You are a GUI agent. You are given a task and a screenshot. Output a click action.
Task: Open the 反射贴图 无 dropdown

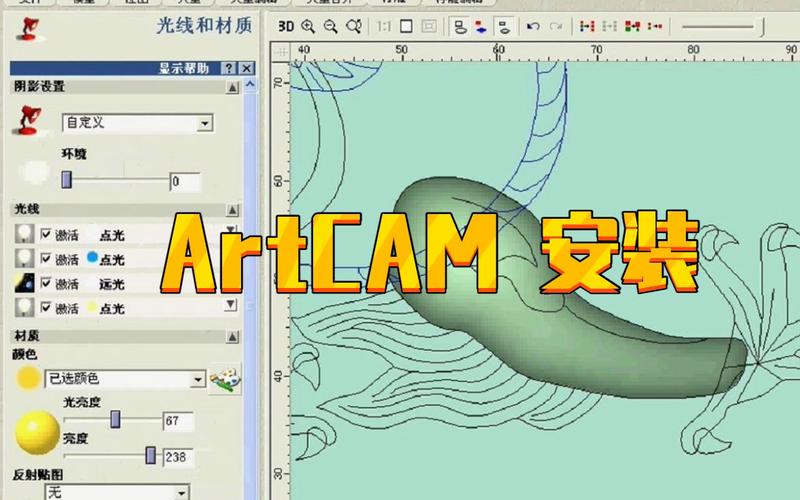coord(182,493)
